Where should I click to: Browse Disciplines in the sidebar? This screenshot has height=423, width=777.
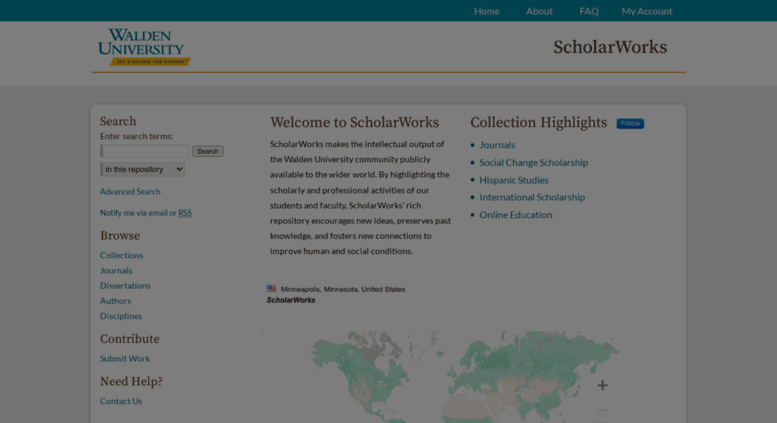point(121,316)
